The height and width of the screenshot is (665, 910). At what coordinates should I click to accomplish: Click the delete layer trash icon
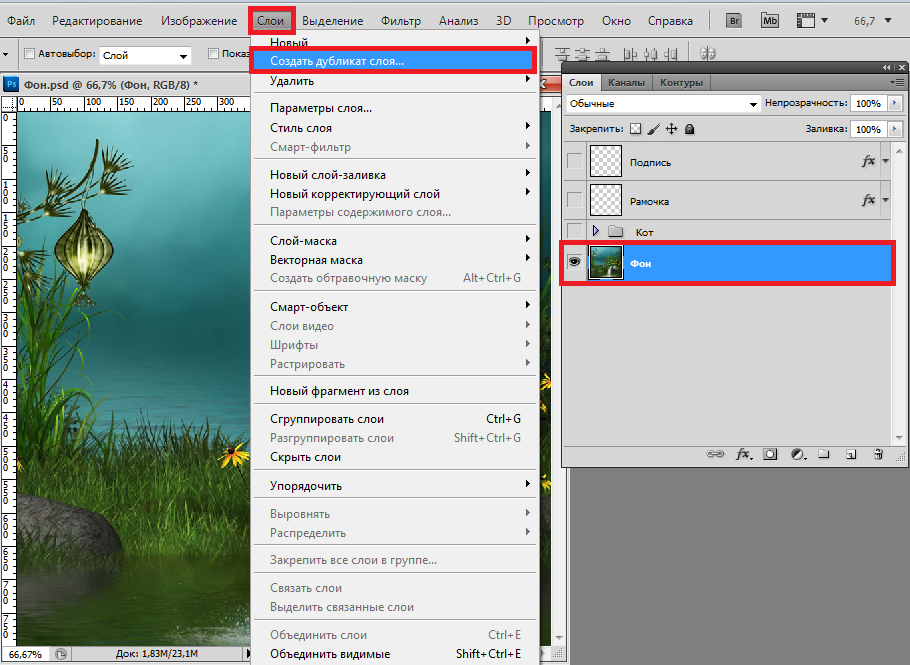tap(878, 454)
